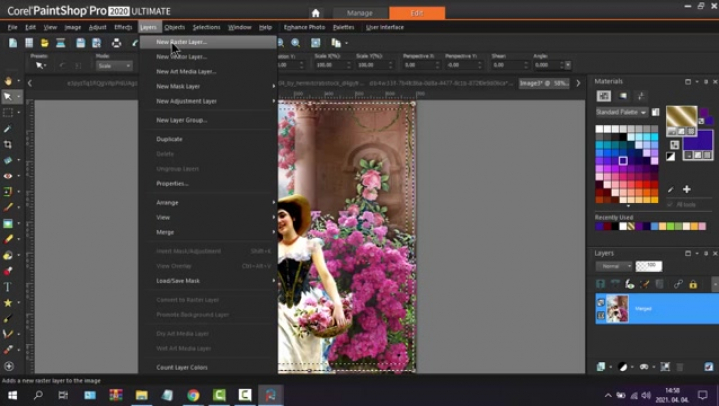Click the purple background material swatch
The image size is (719, 406).
[698, 140]
